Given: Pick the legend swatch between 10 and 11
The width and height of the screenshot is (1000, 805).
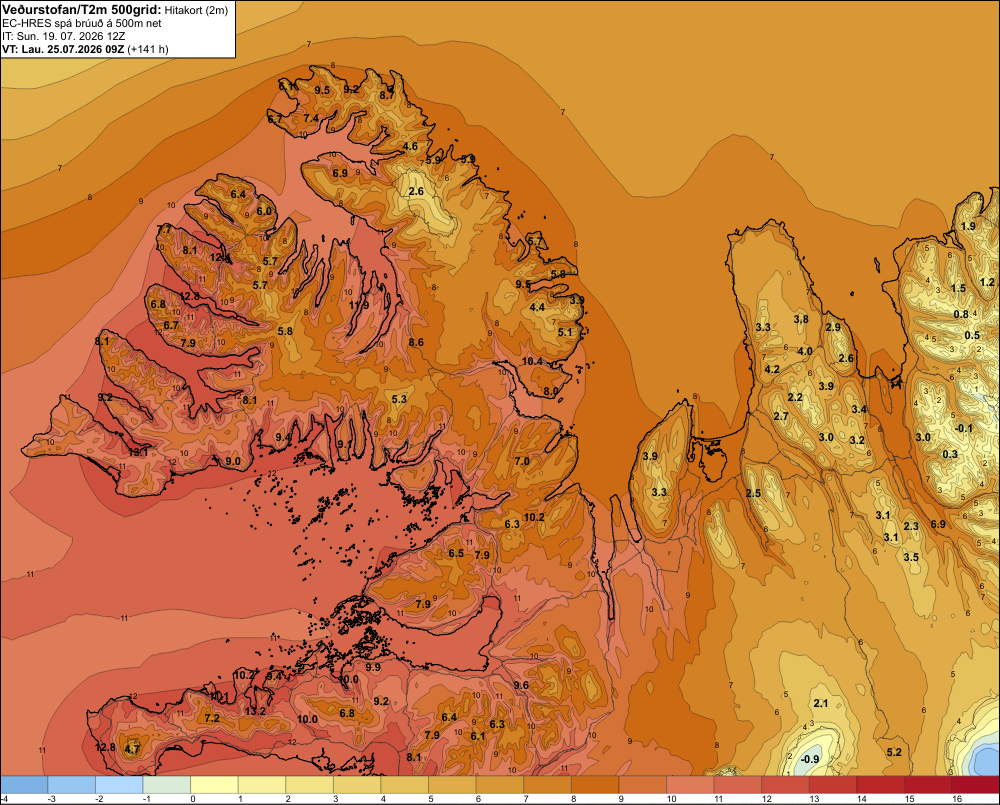Looking at the screenshot, I should pos(691,785).
